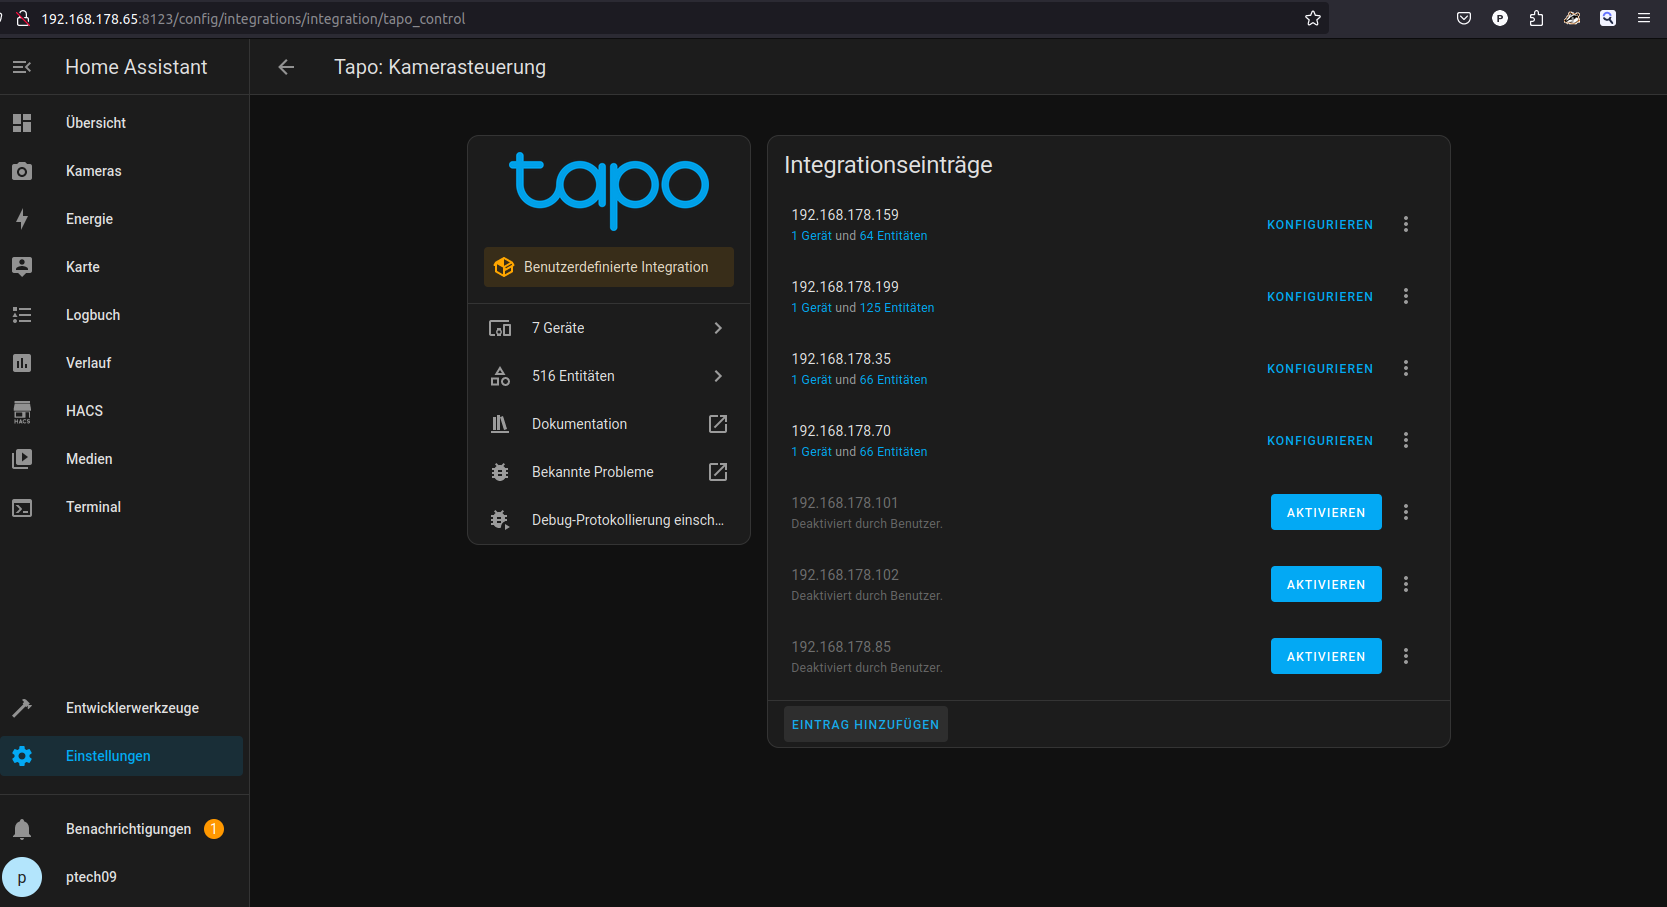Expand the 7 Geräte list
Image resolution: width=1667 pixels, height=907 pixels.
tap(608, 328)
